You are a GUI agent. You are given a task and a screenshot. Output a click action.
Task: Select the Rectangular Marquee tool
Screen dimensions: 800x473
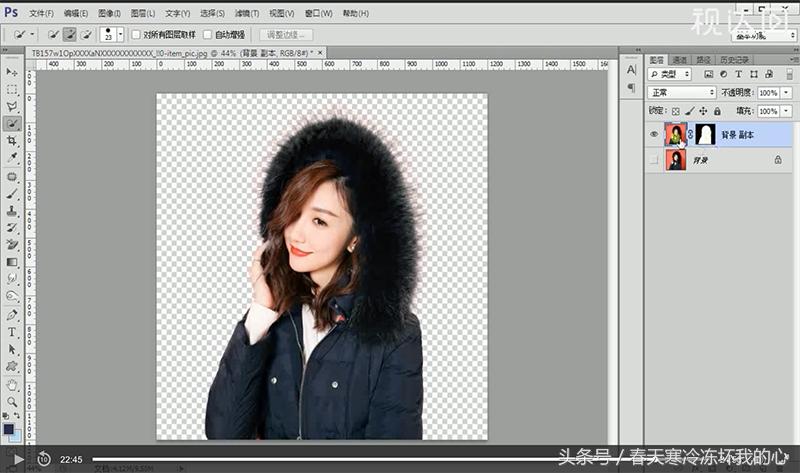click(x=12, y=89)
